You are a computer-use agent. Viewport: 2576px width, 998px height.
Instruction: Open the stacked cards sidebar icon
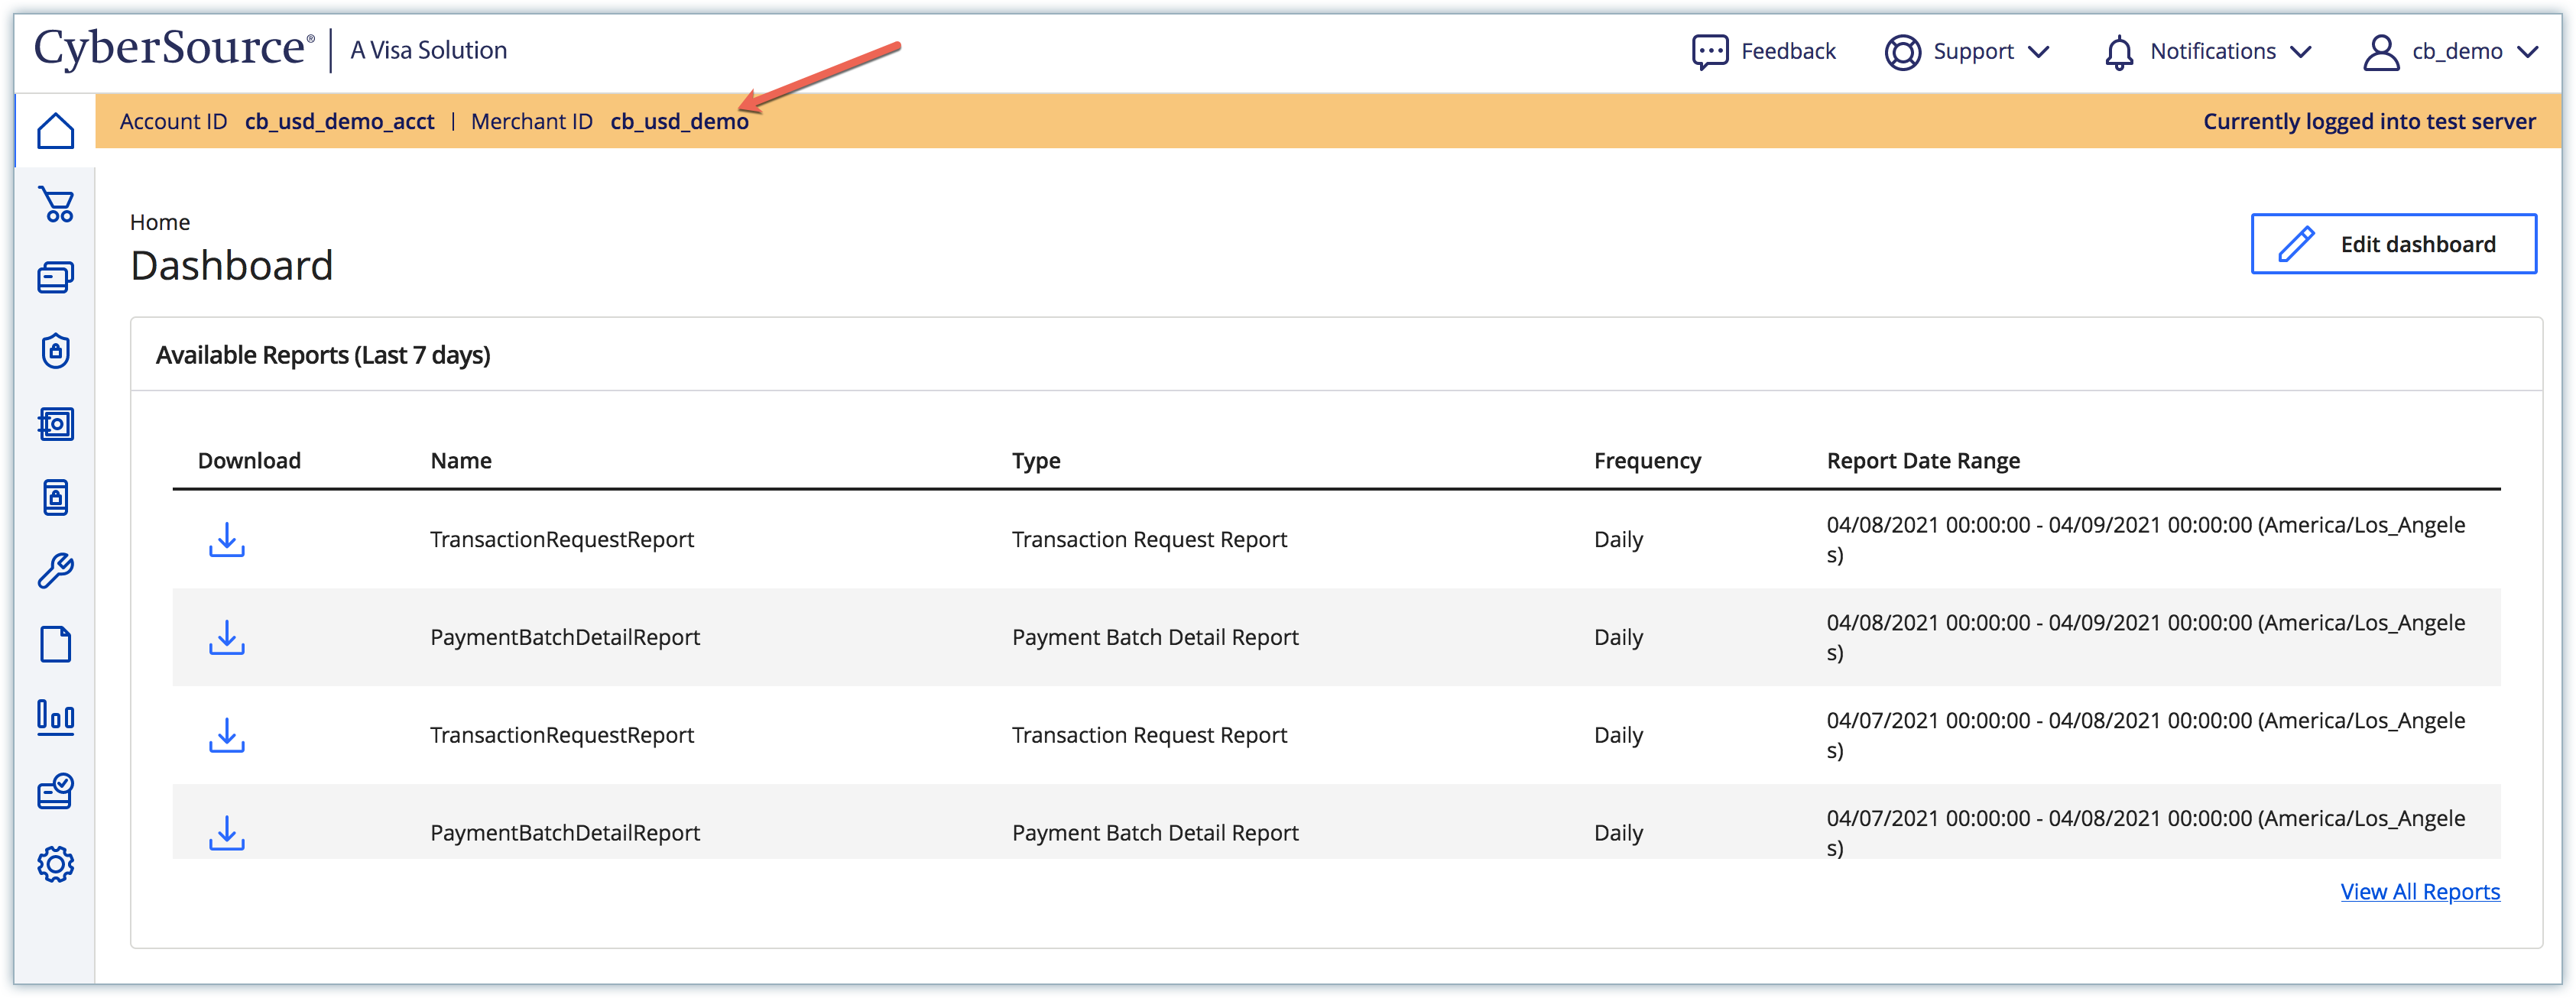pyautogui.click(x=56, y=277)
